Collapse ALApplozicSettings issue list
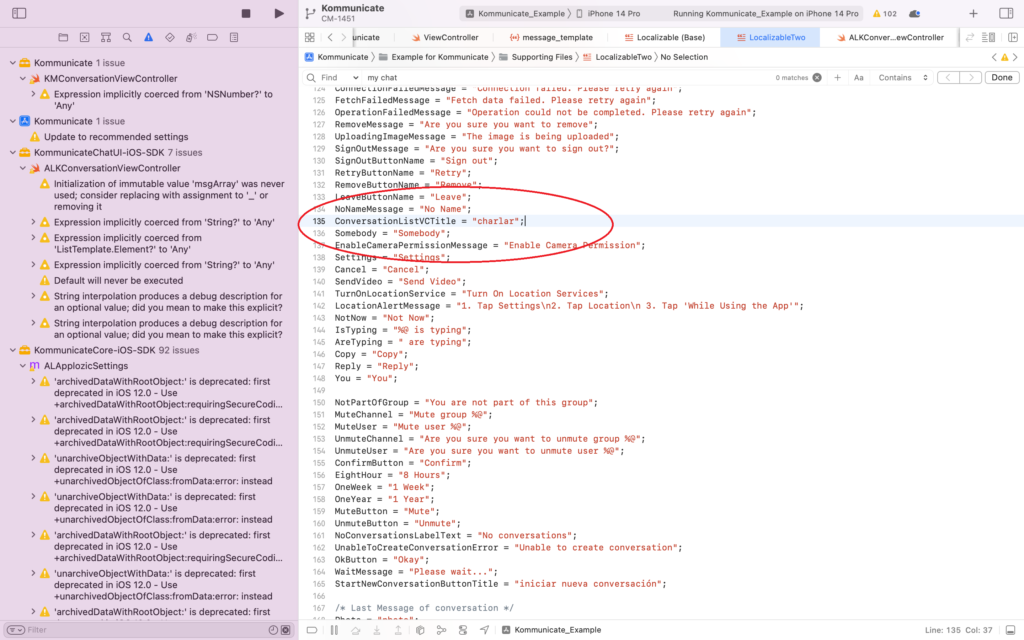The width and height of the screenshot is (1024, 640). [x=23, y=366]
